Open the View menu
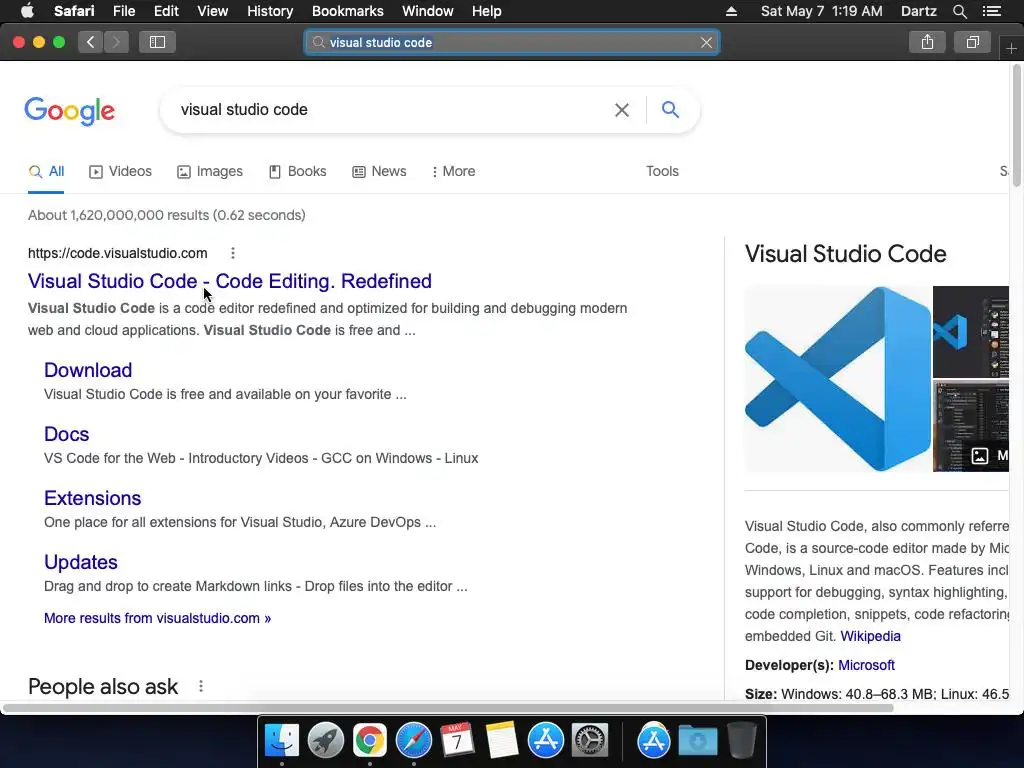Viewport: 1024px width, 768px height. coord(213,11)
